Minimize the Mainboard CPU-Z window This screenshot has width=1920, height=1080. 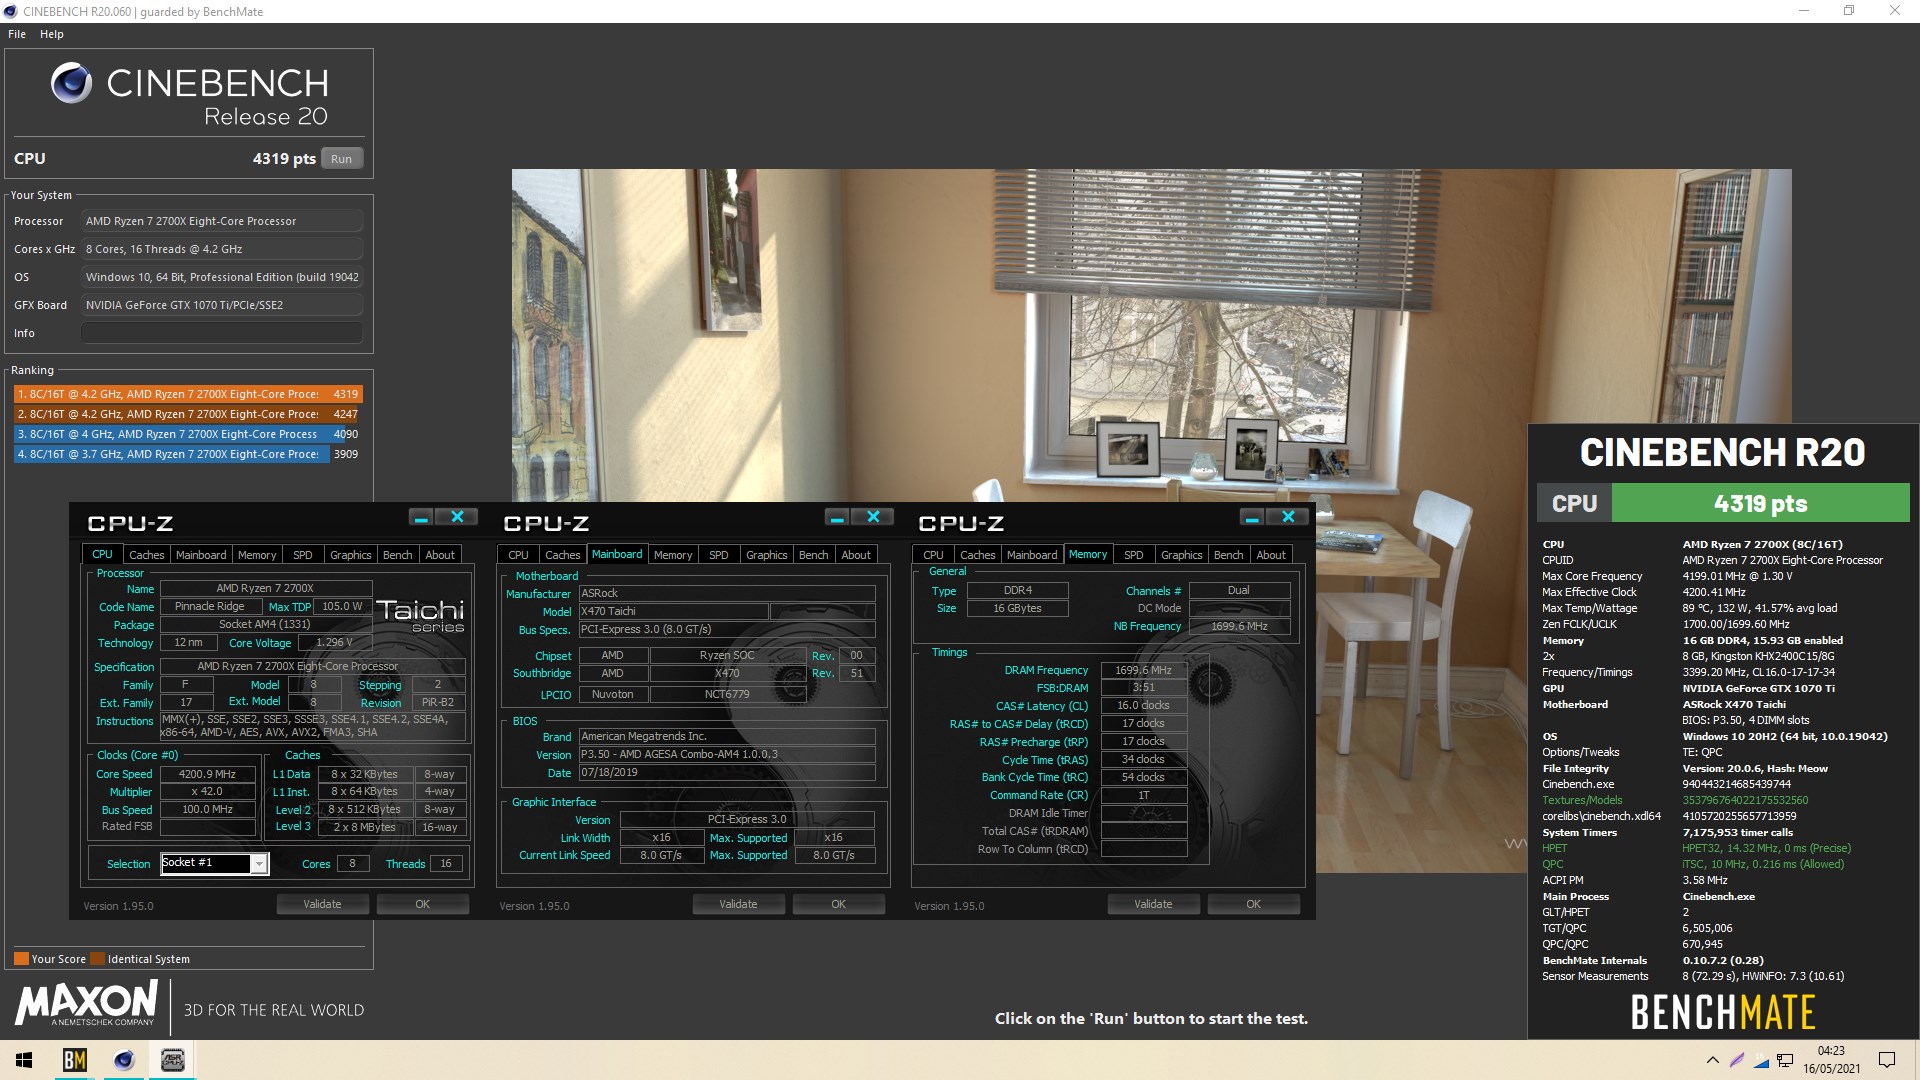(837, 517)
